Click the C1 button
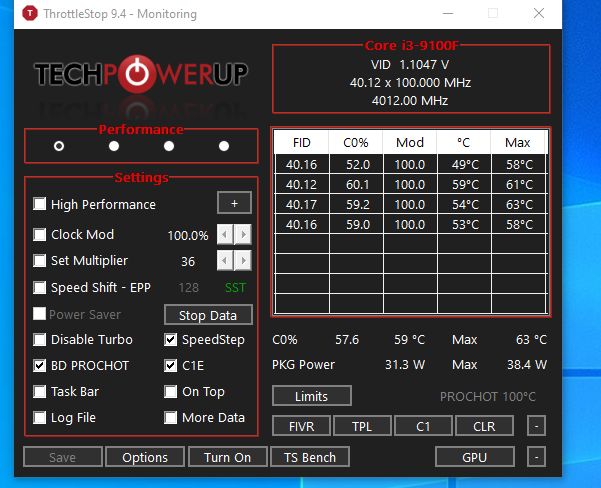The image size is (601, 488). [x=423, y=426]
